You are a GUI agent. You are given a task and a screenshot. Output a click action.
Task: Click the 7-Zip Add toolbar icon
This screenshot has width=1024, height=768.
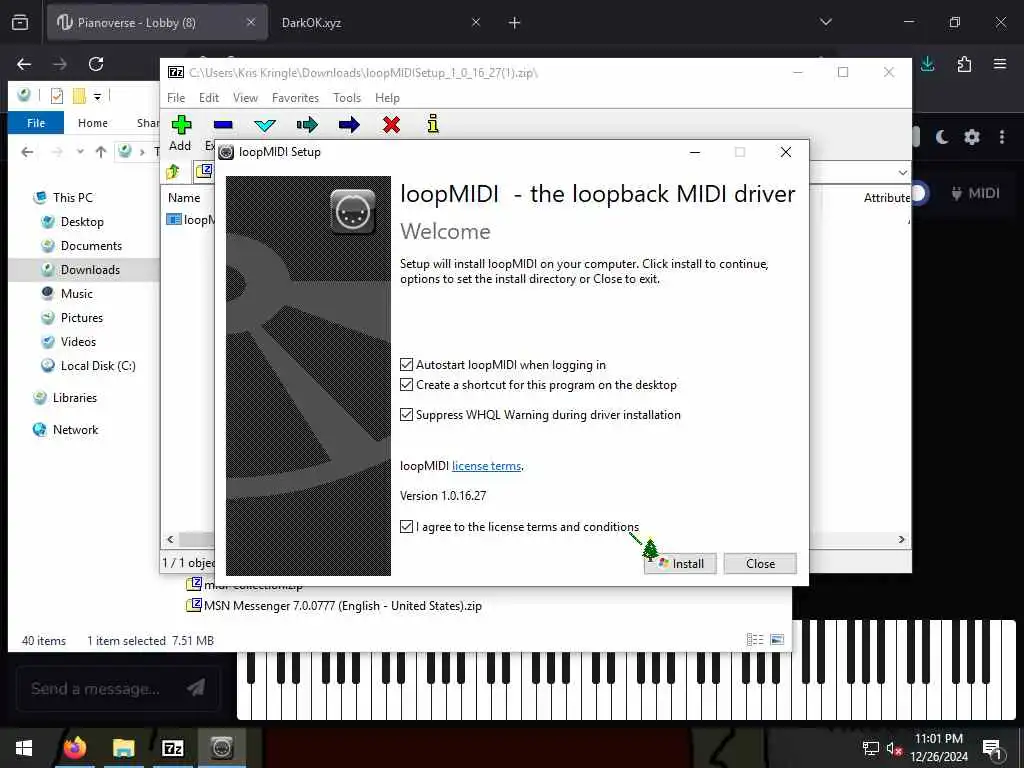point(181,124)
